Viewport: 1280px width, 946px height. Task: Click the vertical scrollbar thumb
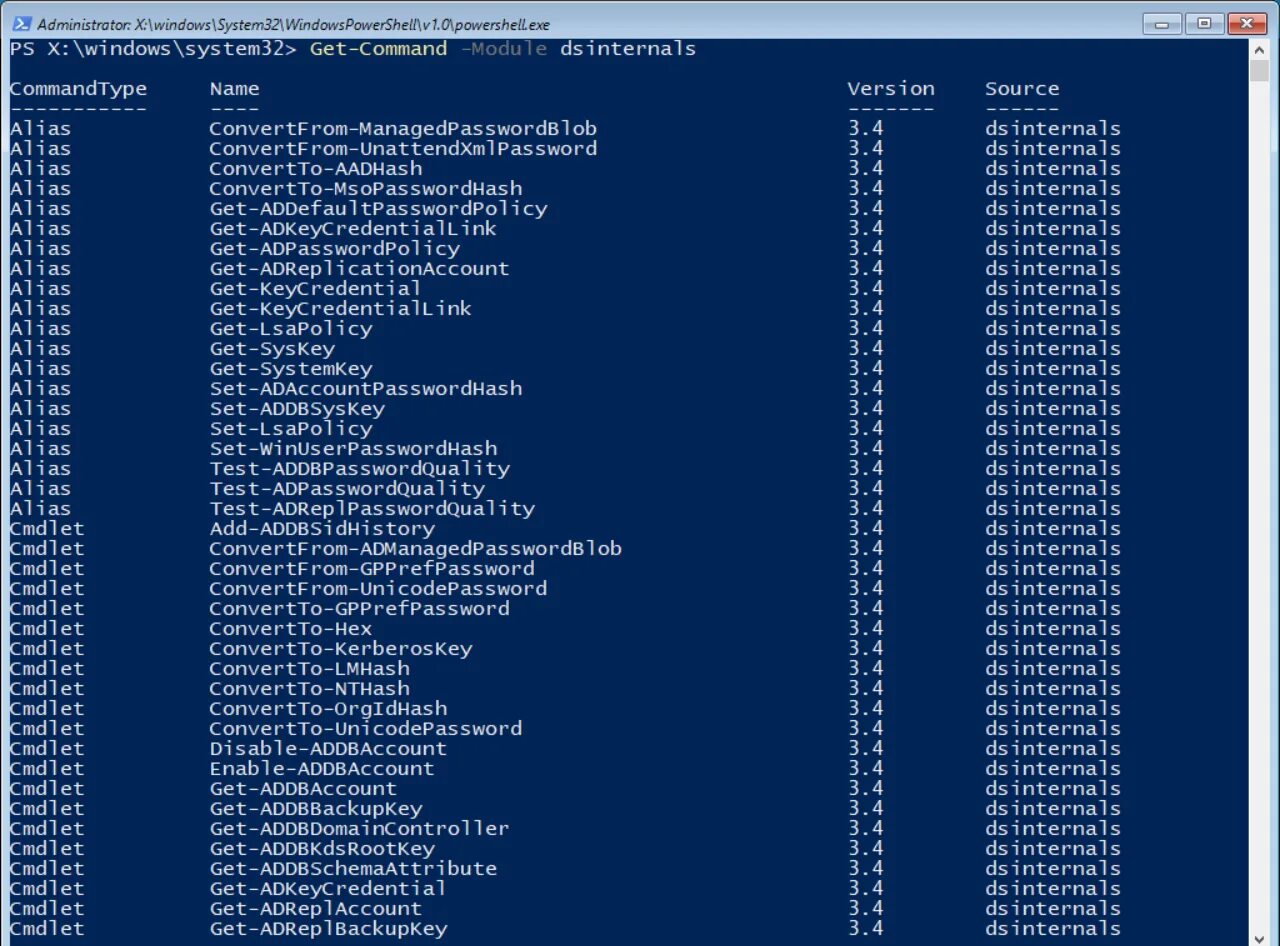pyautogui.click(x=1259, y=71)
